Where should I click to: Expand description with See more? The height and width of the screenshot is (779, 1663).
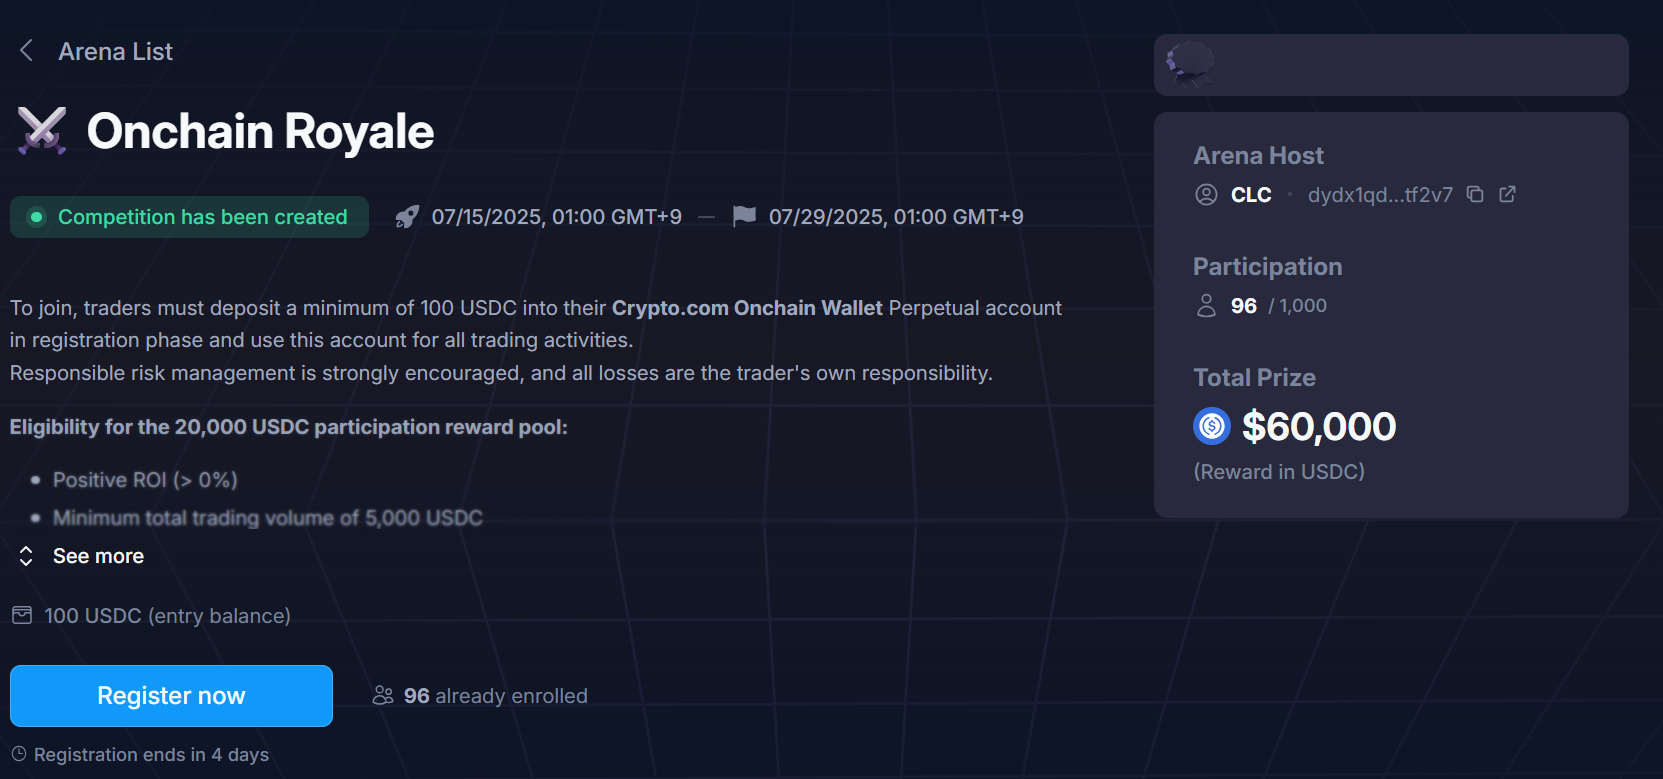tap(98, 556)
